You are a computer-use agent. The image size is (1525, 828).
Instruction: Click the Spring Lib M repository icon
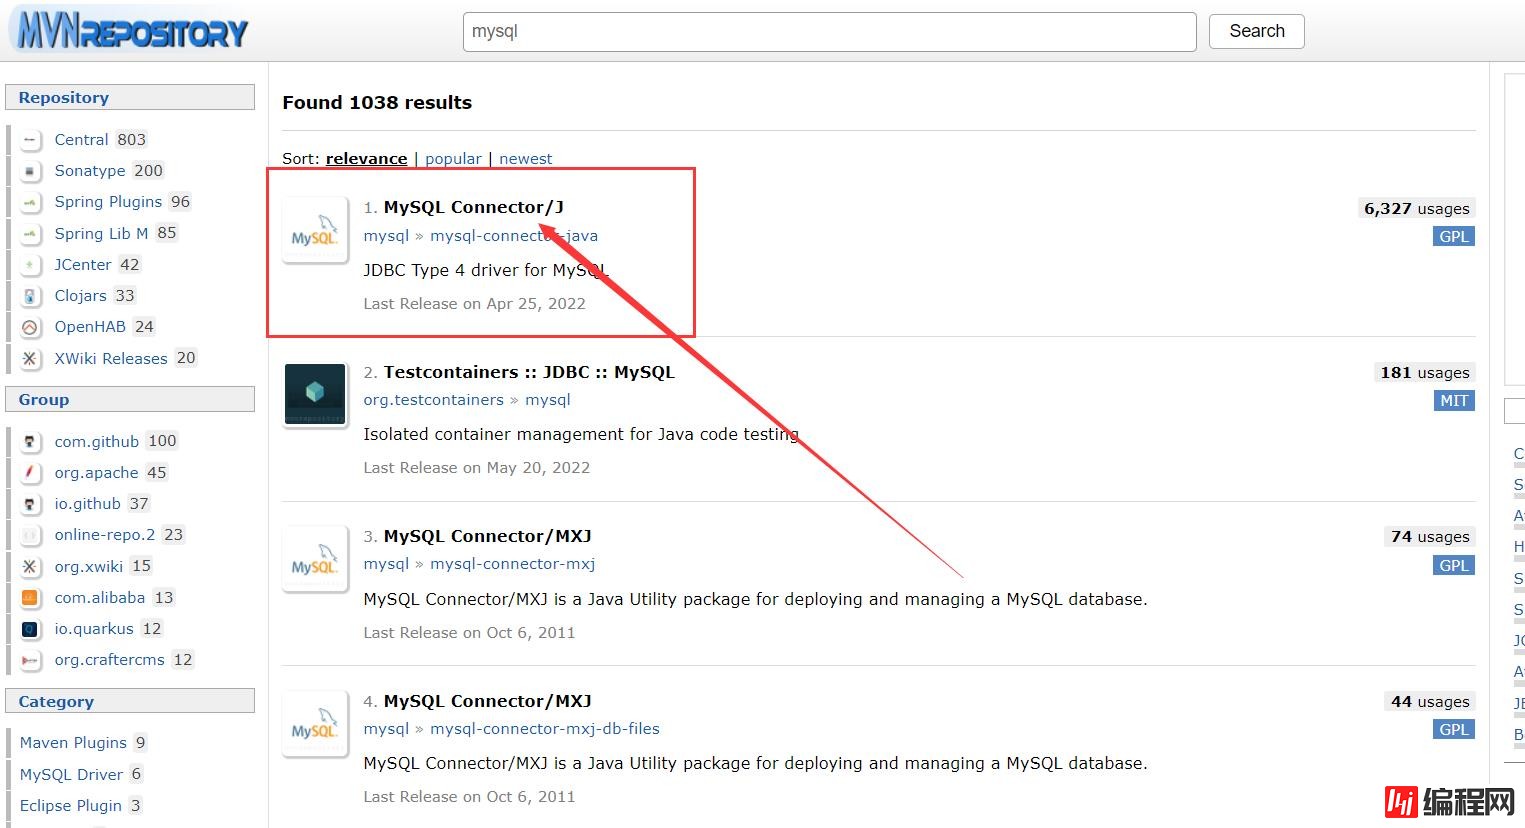(x=30, y=233)
